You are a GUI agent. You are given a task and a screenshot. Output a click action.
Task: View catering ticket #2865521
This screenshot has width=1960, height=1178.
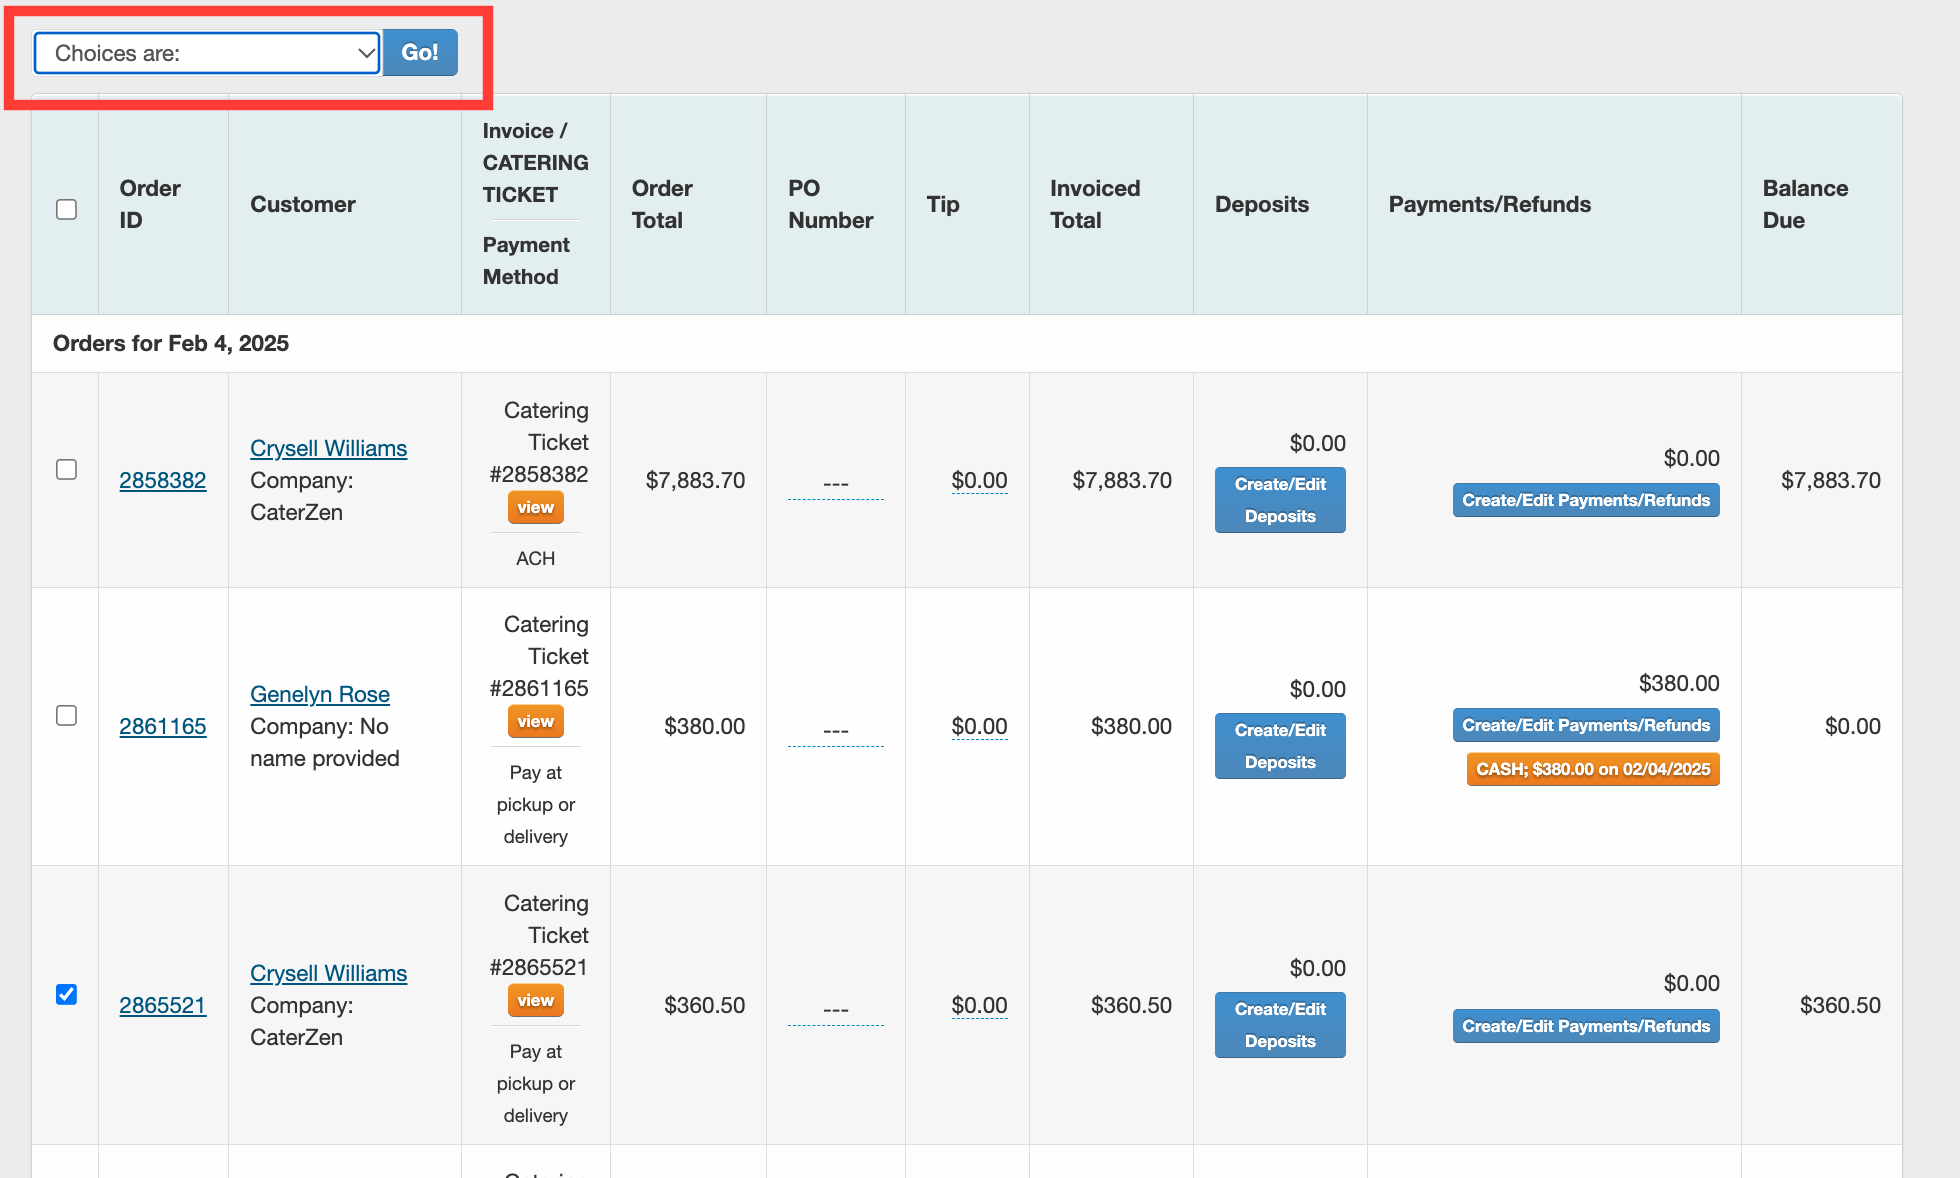(535, 1001)
